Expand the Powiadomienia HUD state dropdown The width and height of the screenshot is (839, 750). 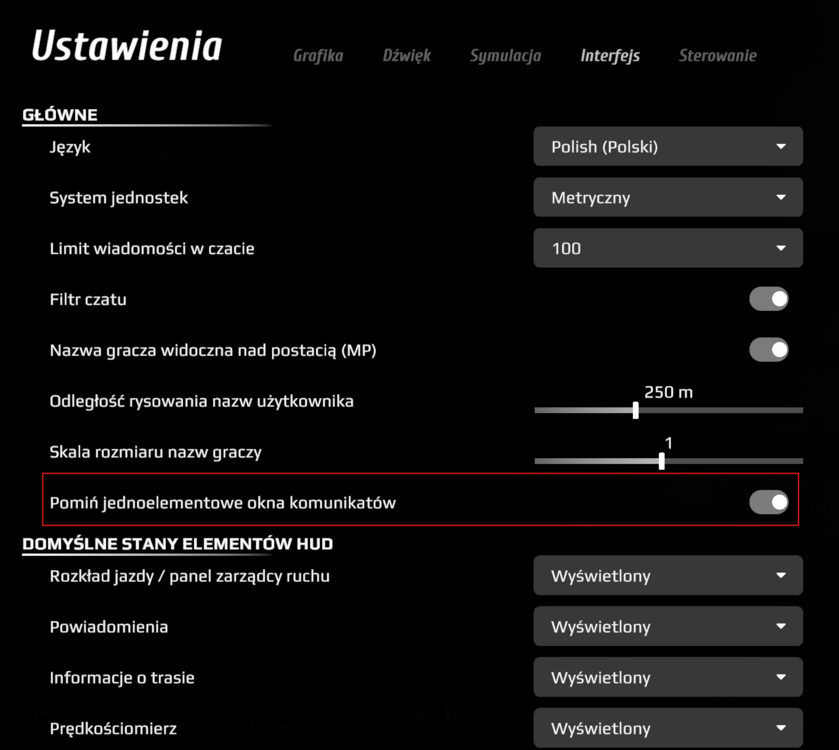tap(667, 627)
